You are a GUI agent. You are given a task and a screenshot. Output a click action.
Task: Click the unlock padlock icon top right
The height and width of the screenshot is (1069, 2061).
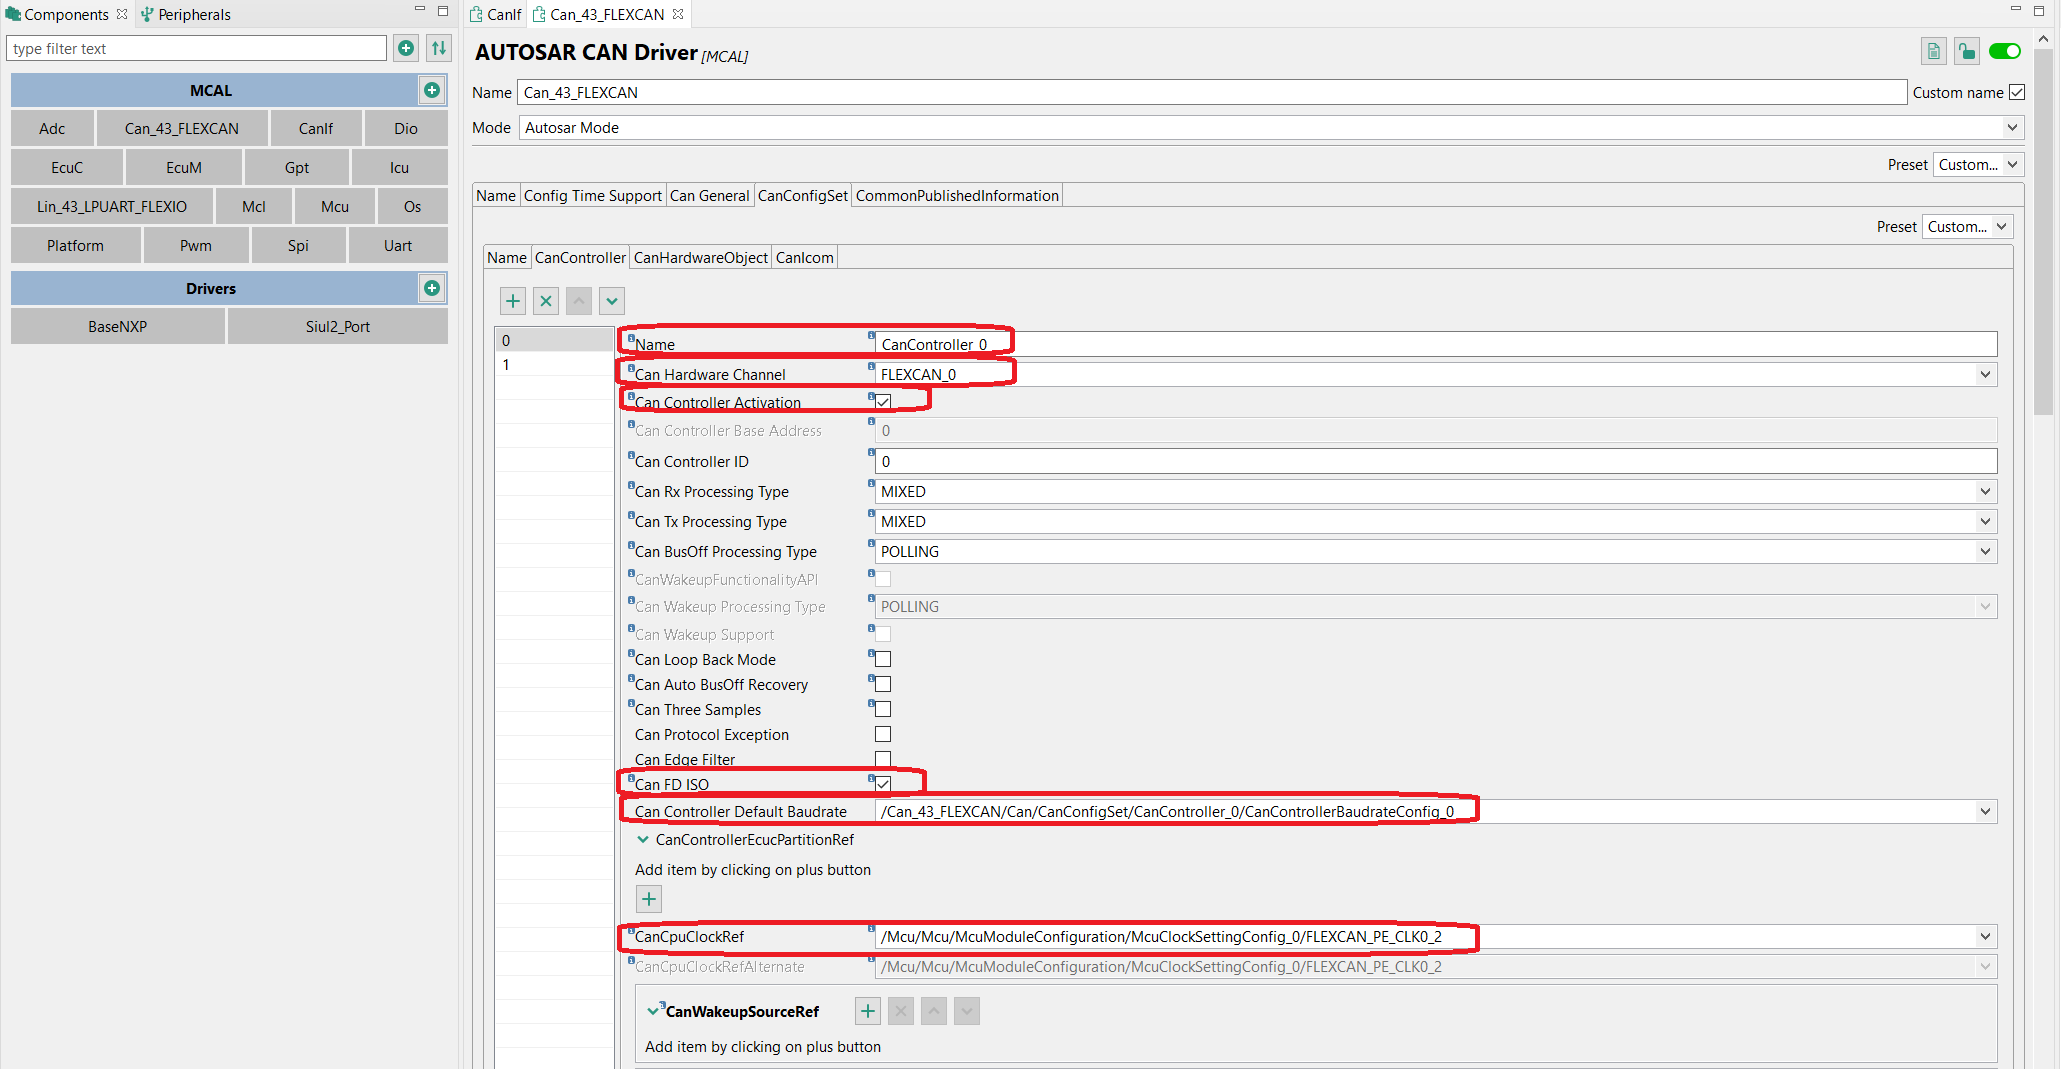pos(1966,50)
